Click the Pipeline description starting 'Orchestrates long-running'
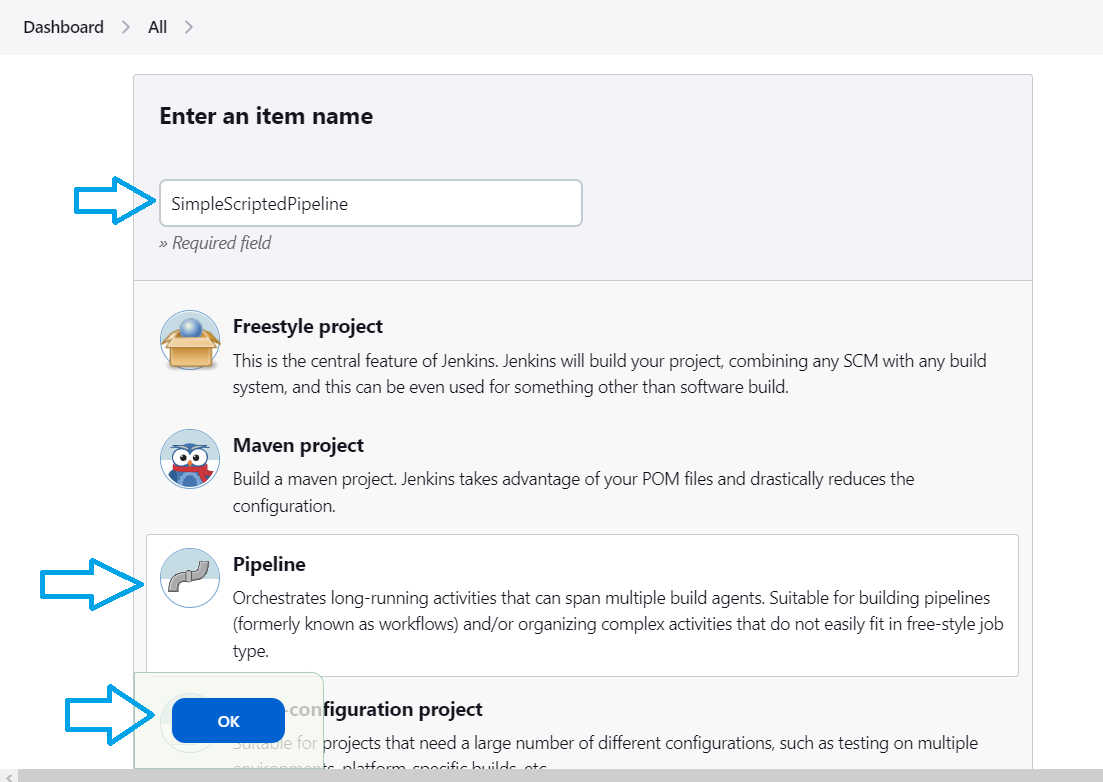Viewport: 1103px width, 782px height. point(618,624)
